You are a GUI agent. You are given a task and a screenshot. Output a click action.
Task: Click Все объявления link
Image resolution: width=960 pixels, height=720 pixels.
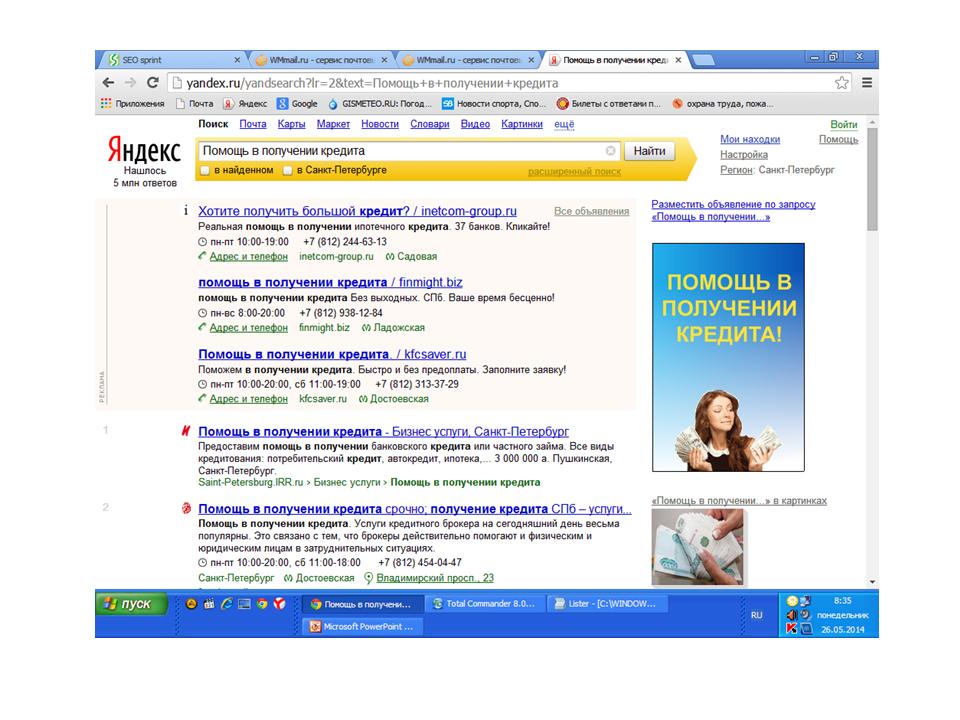[x=591, y=211]
